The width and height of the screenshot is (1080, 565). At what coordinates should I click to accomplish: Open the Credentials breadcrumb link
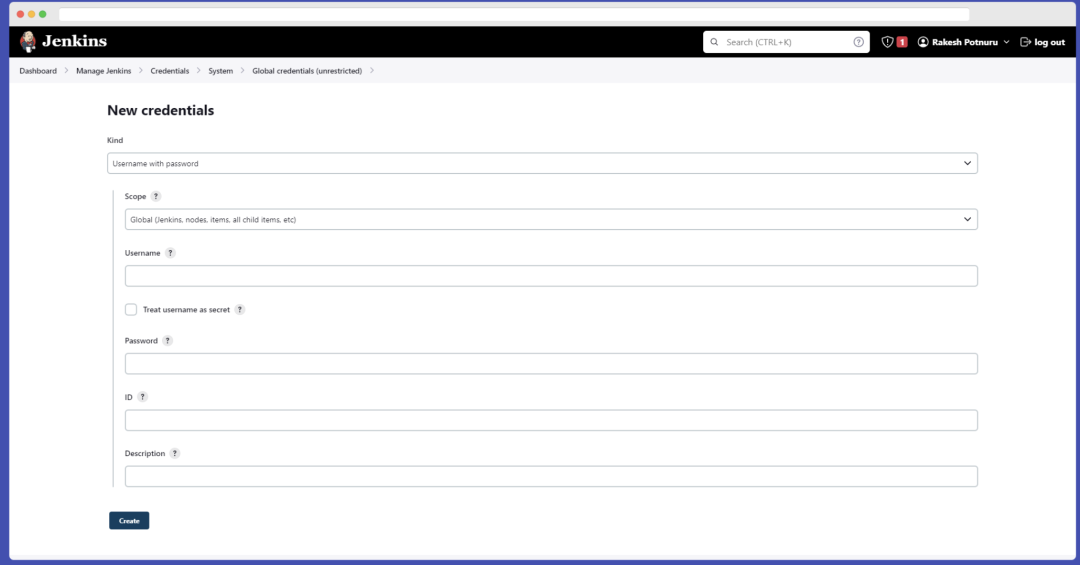169,71
